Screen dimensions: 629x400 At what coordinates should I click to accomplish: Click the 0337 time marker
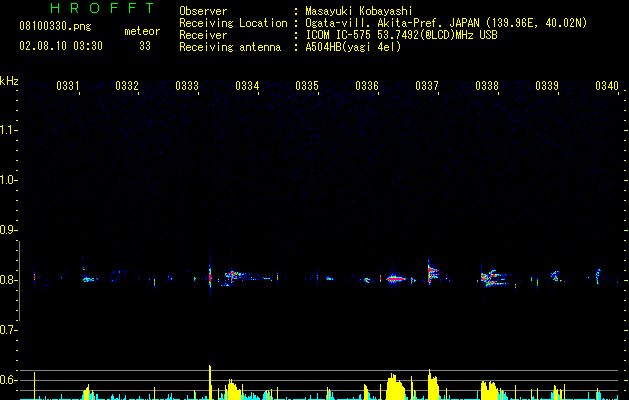(427, 86)
